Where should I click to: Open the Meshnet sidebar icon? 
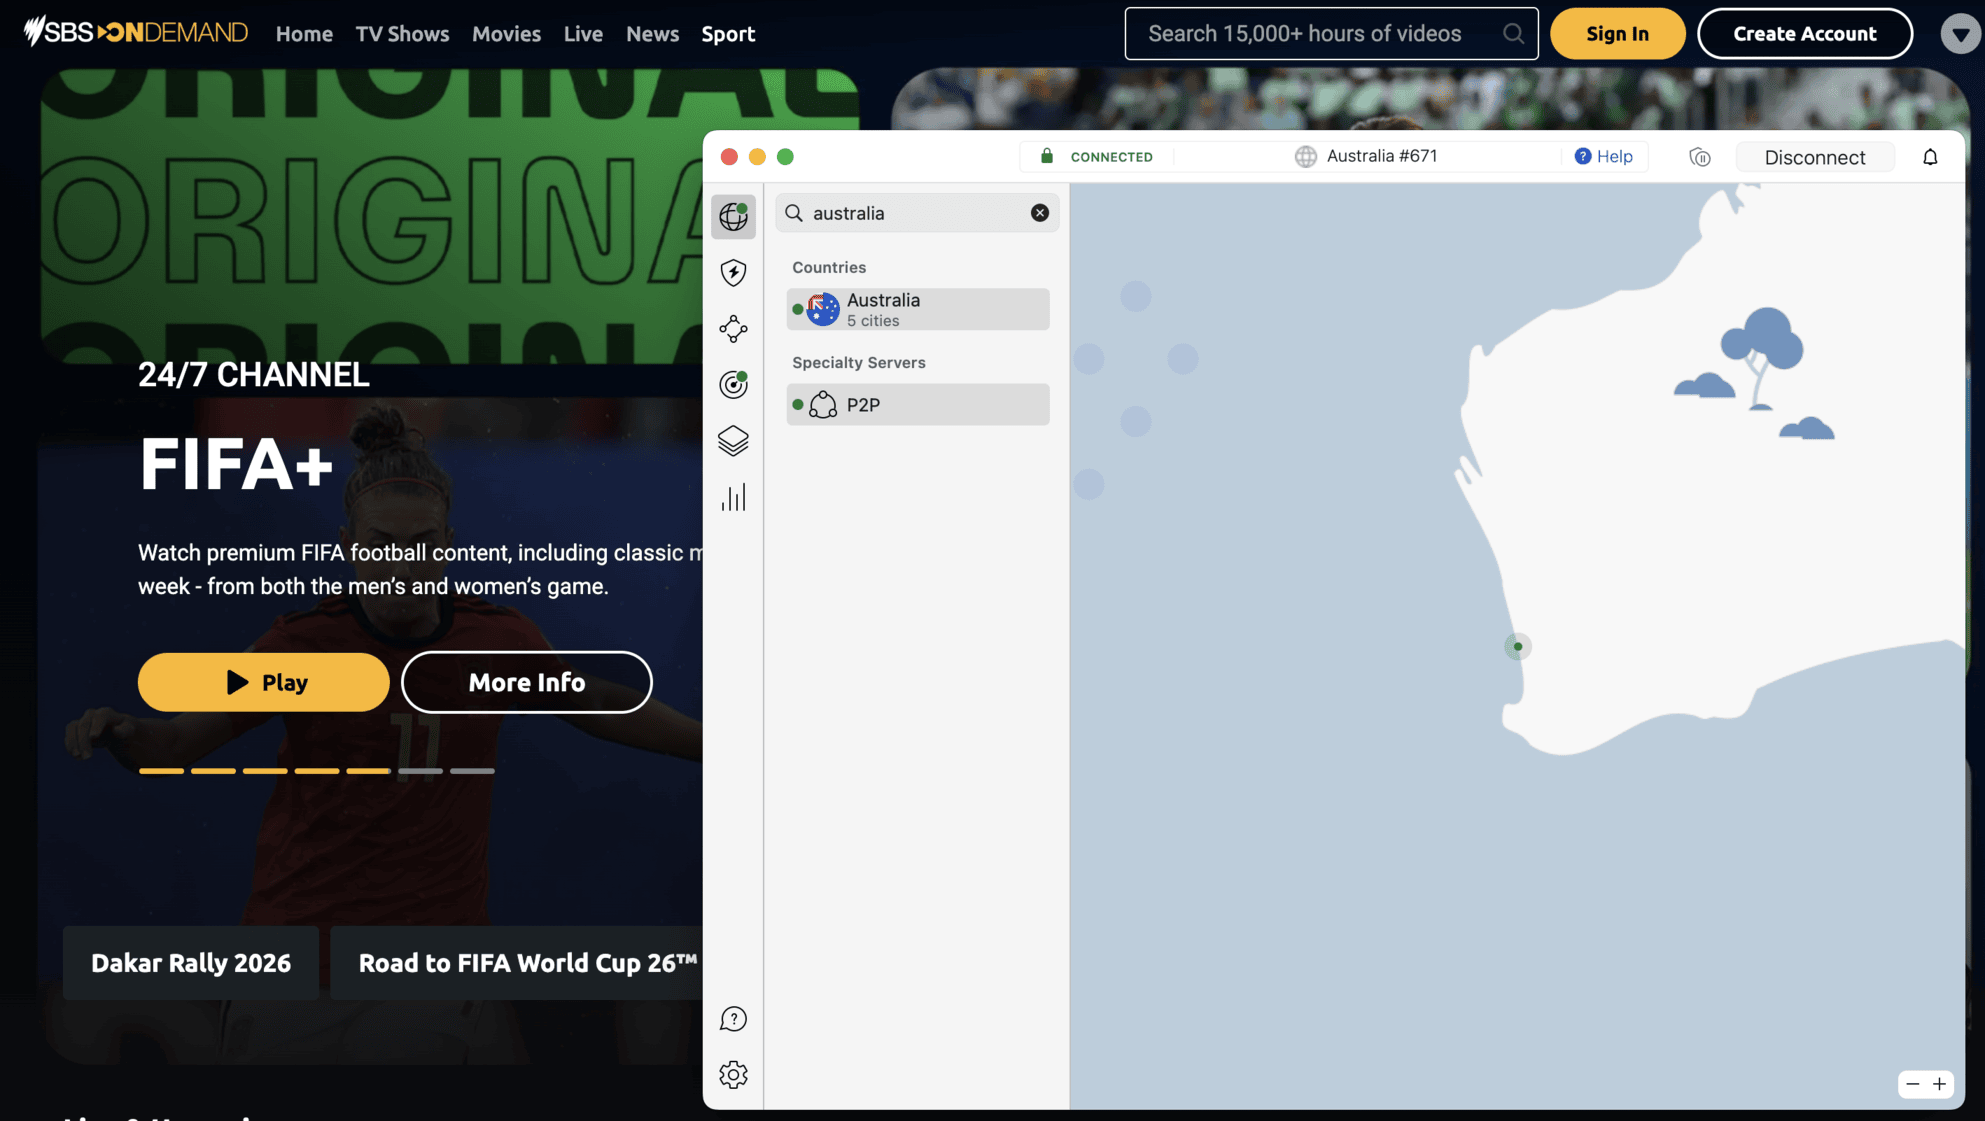(x=733, y=329)
